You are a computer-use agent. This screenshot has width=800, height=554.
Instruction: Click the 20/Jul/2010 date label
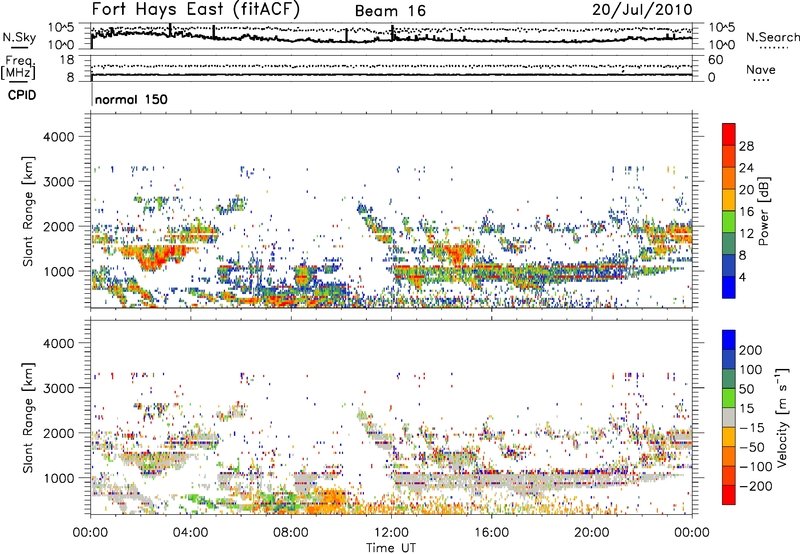[642, 10]
